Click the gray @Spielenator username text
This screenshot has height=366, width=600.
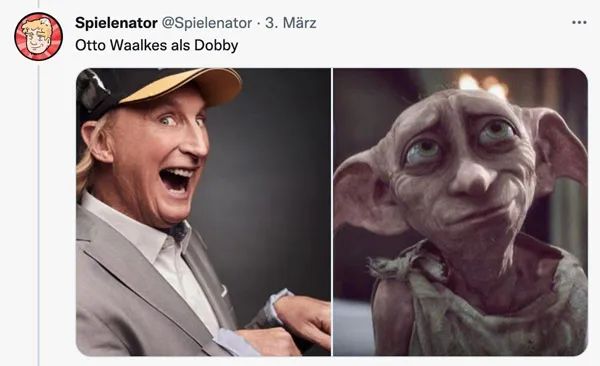[x=207, y=23]
